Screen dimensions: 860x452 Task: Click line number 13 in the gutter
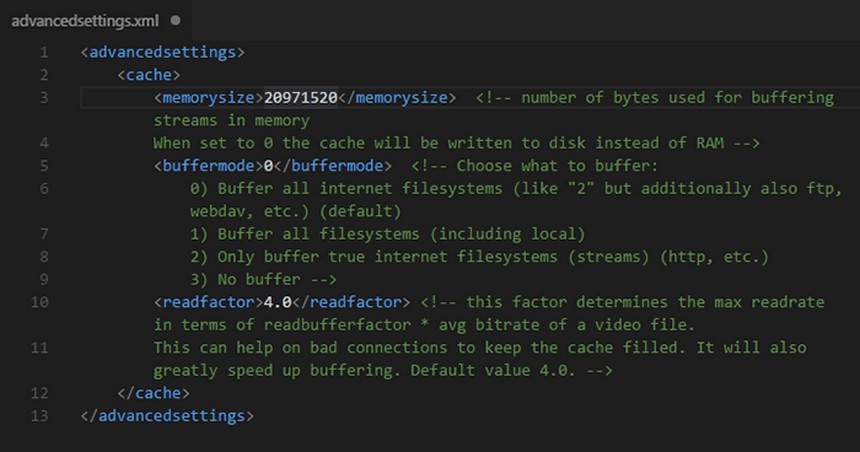(x=39, y=416)
